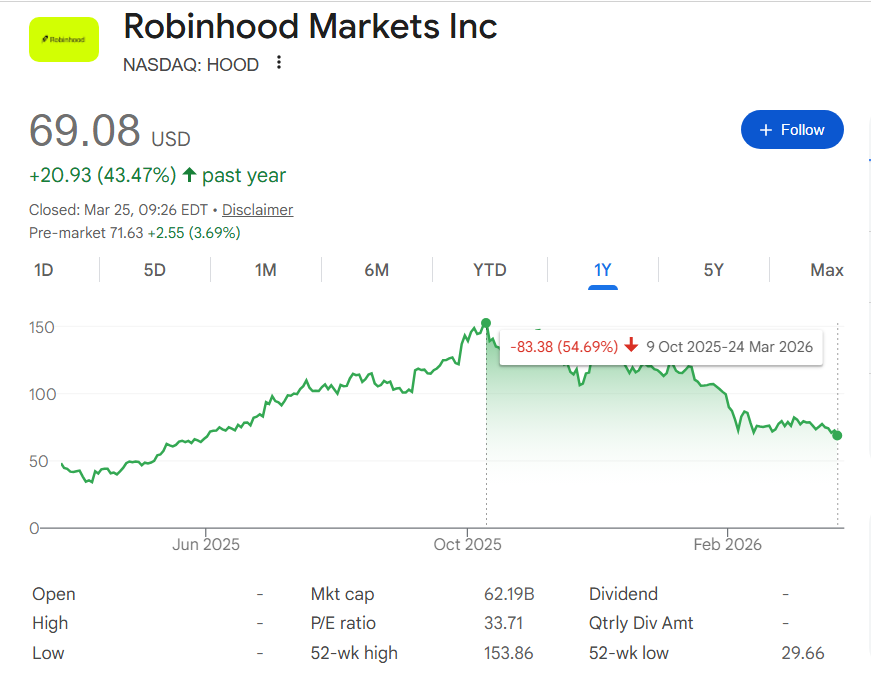Enable the 5D chart period
Viewport: 871px width, 678px height.
pos(154,270)
